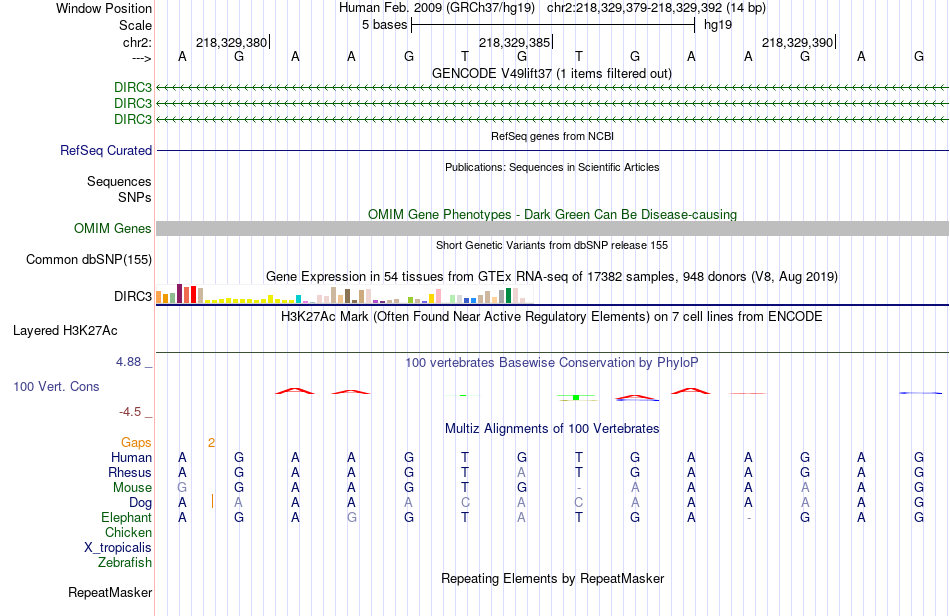Click the tallest maroon bar in GTEx chart
Image resolution: width=950 pixels, height=616 pixels.
pos(179,293)
